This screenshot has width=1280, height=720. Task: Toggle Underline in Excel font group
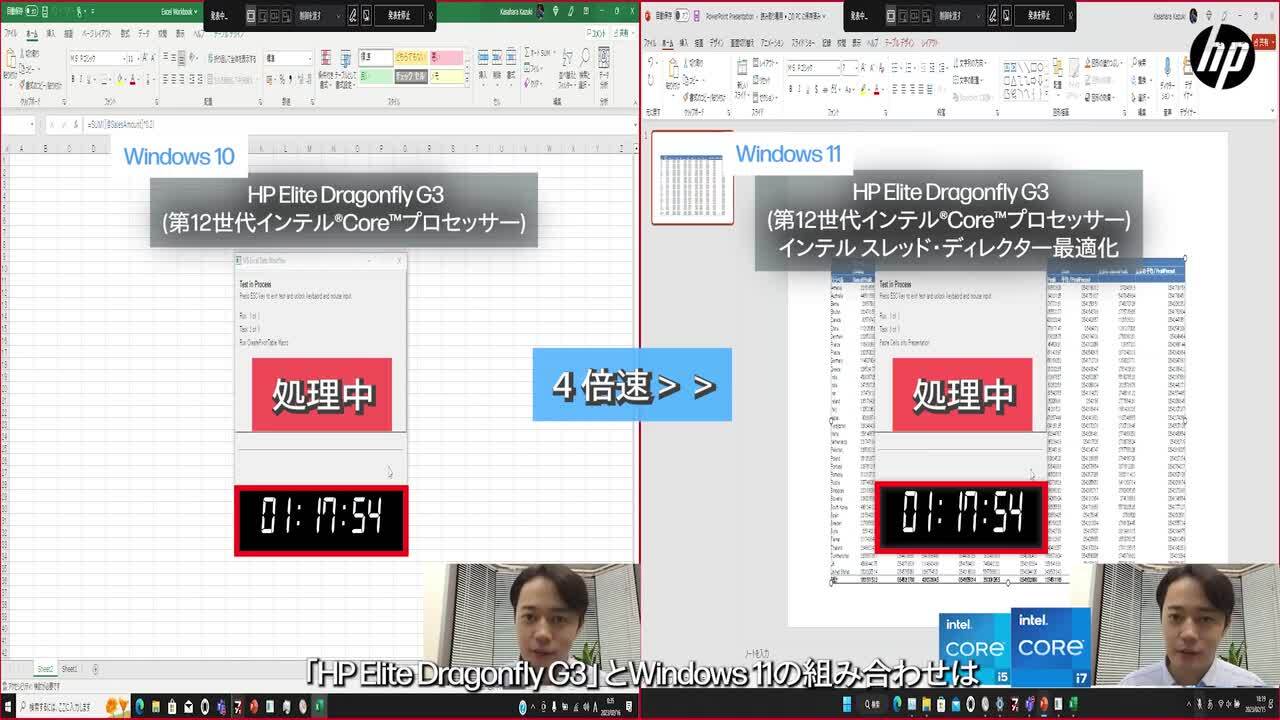[x=91, y=79]
